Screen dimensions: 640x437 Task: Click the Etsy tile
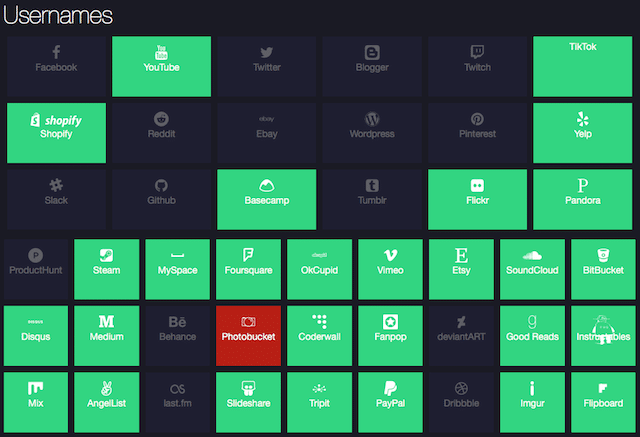461,269
